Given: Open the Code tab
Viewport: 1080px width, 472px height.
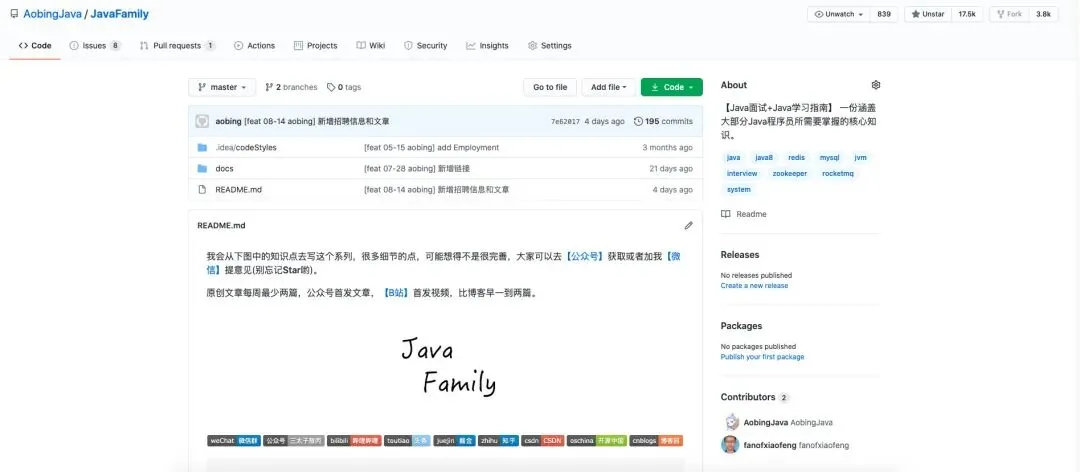Looking at the screenshot, I should (35, 45).
